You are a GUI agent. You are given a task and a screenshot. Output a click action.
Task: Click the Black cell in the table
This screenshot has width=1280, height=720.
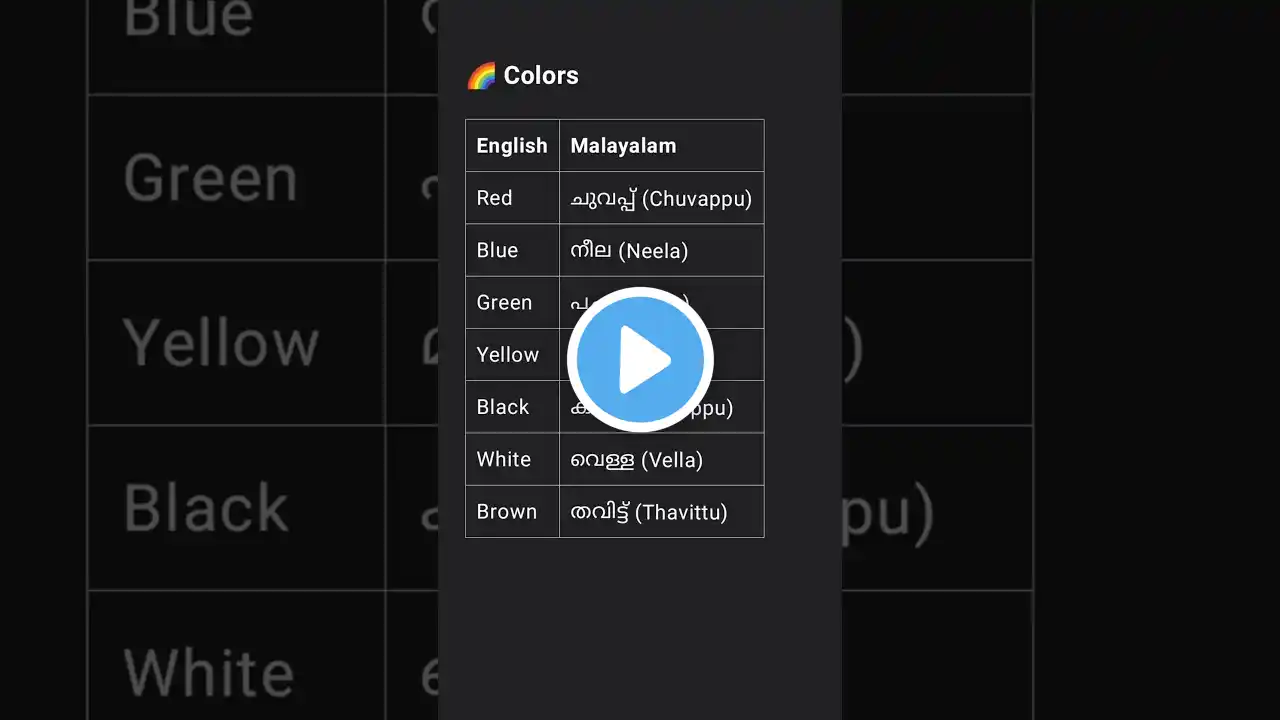(x=512, y=407)
